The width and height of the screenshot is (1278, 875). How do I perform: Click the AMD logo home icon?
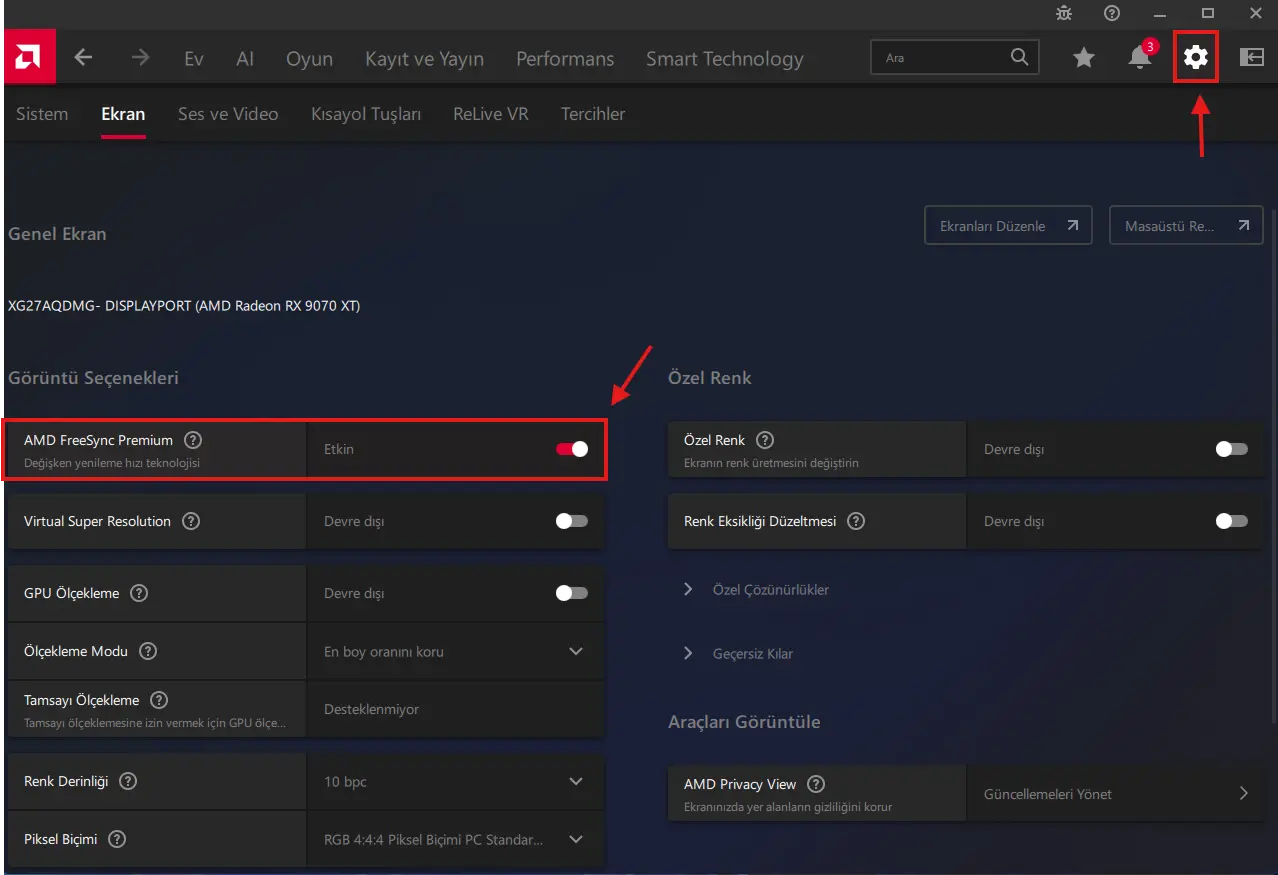click(30, 58)
